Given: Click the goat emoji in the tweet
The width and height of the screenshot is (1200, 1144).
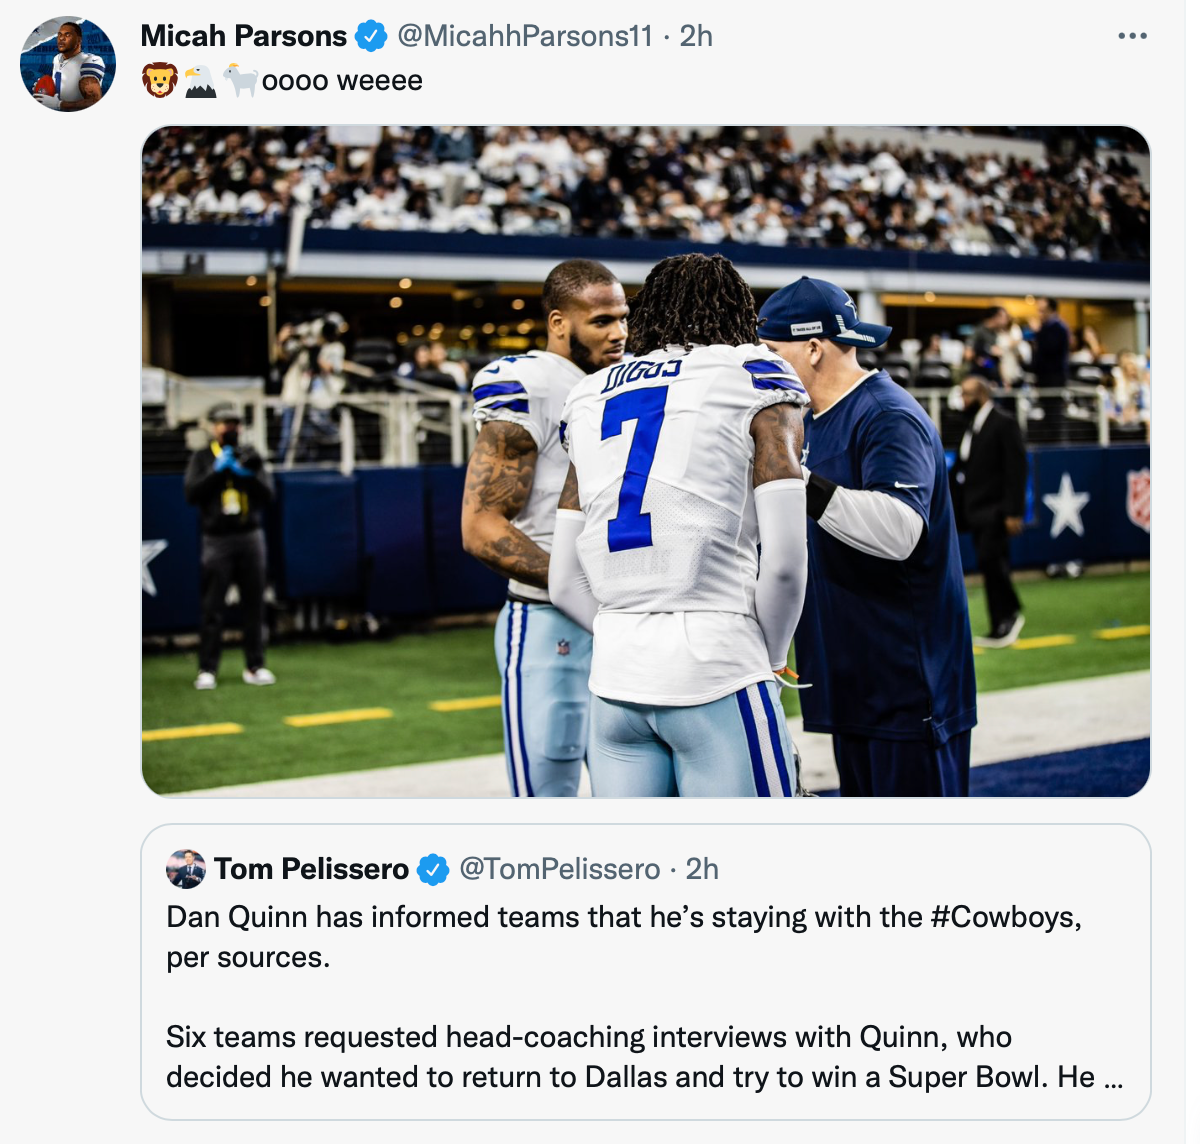Looking at the screenshot, I should (240, 81).
